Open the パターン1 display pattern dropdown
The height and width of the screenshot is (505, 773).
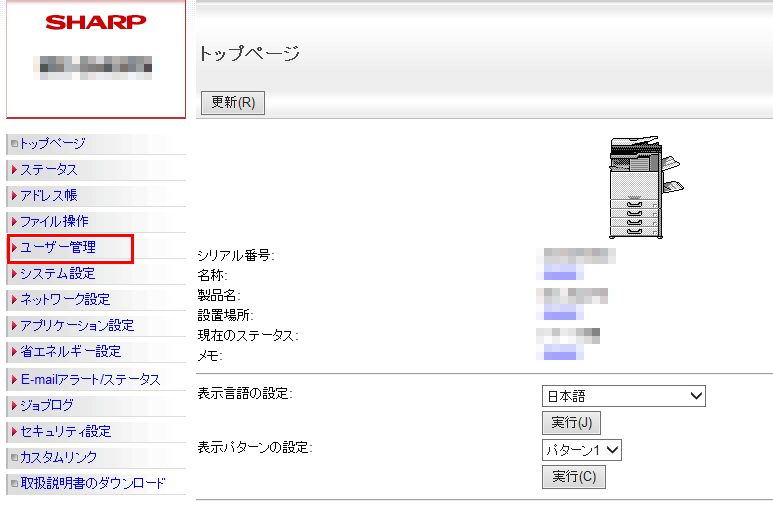pyautogui.click(x=581, y=450)
